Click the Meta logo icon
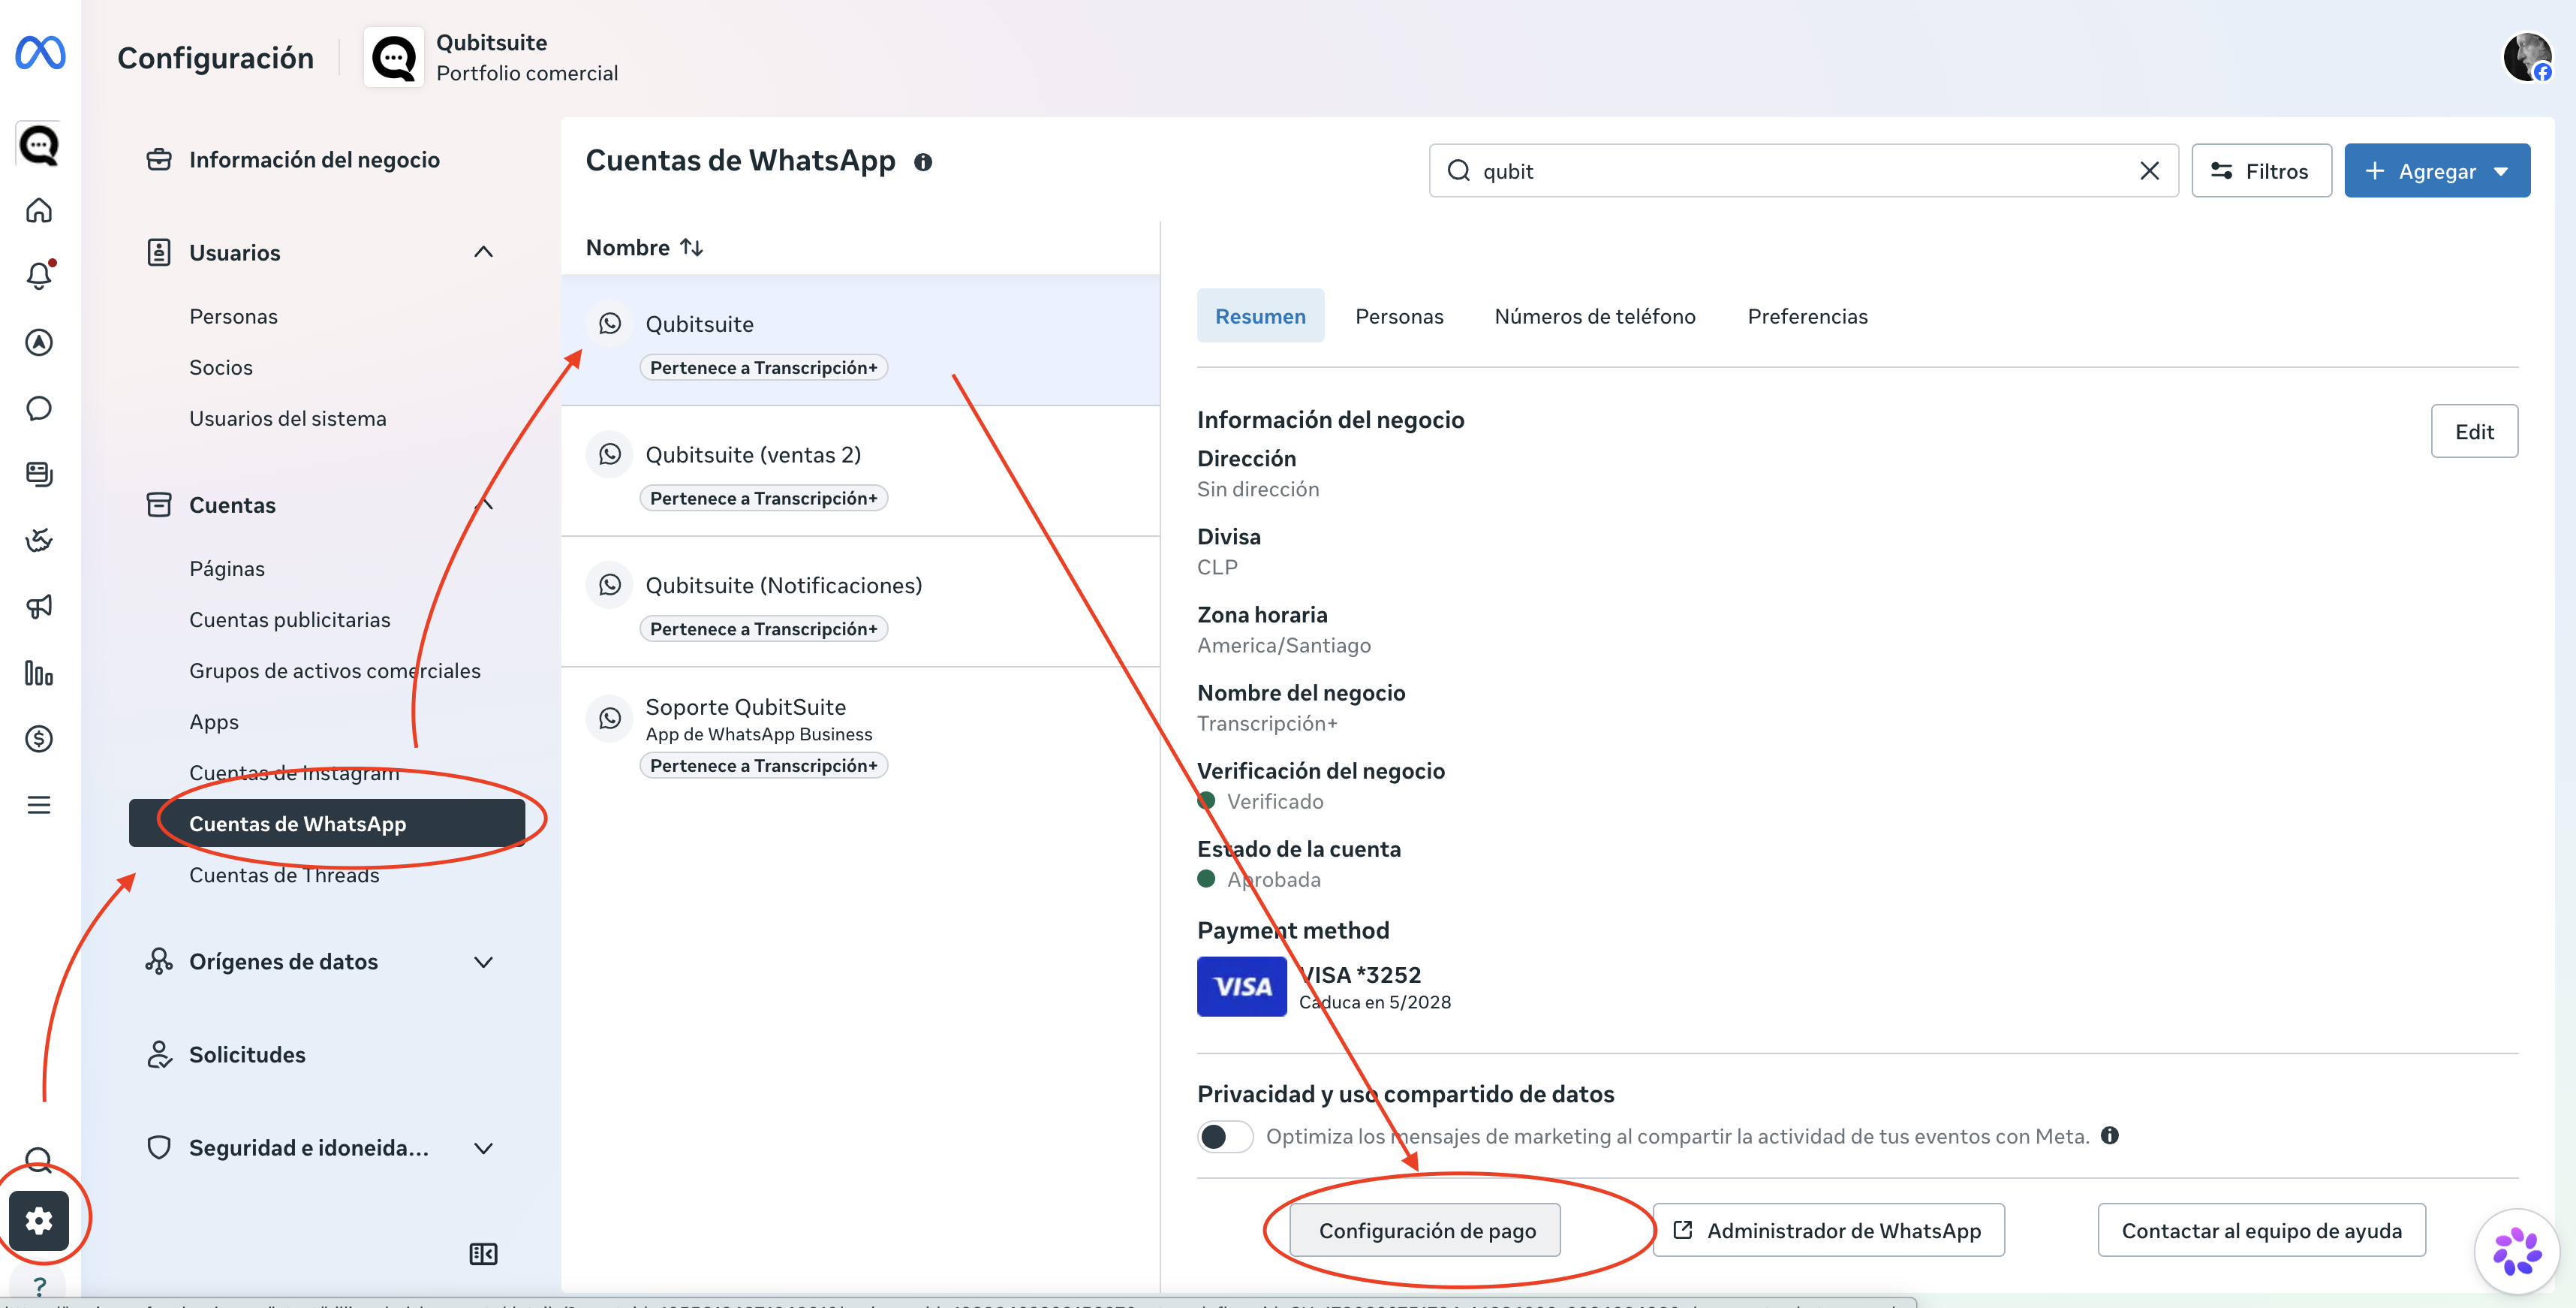The width and height of the screenshot is (2576, 1308). pyautogui.click(x=40, y=52)
